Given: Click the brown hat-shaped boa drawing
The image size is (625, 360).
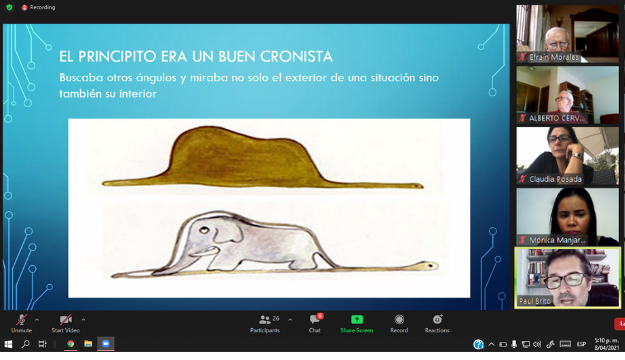Looking at the screenshot, I should coord(262,157).
